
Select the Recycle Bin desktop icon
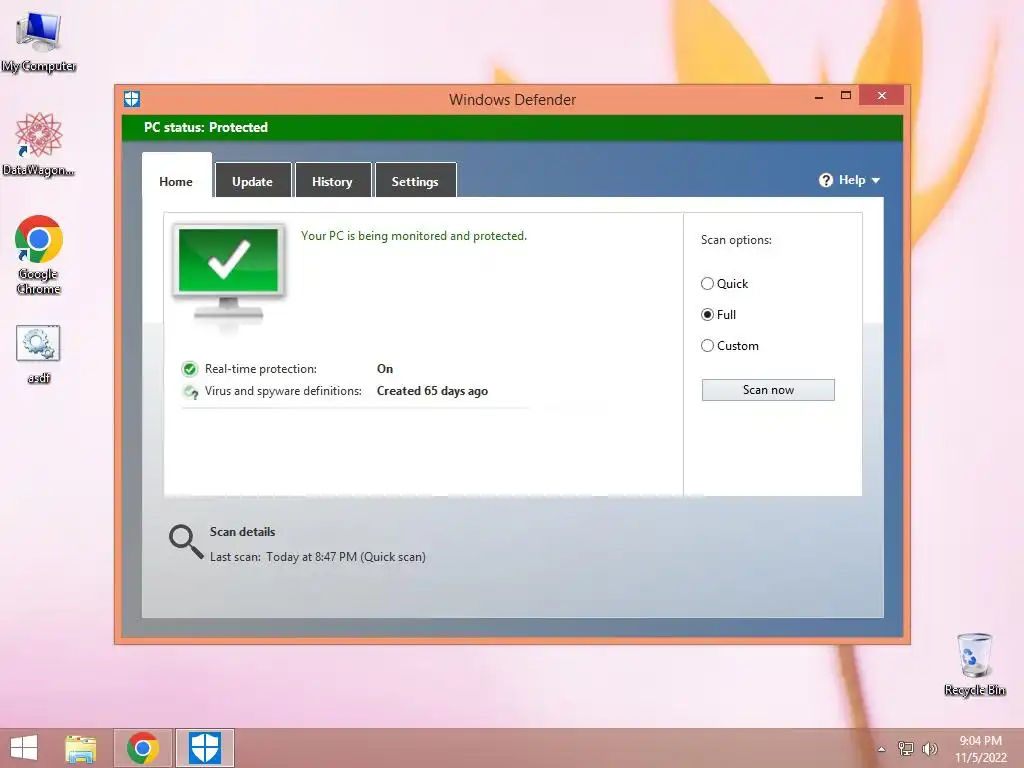pos(974,664)
